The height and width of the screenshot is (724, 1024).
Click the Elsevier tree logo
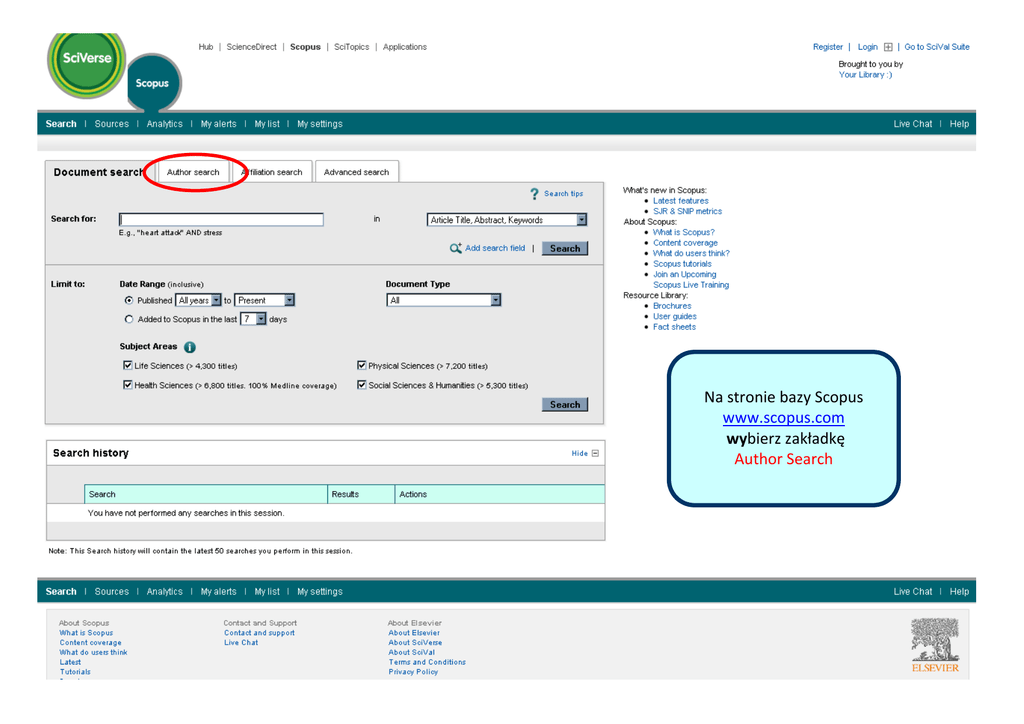tap(934, 639)
